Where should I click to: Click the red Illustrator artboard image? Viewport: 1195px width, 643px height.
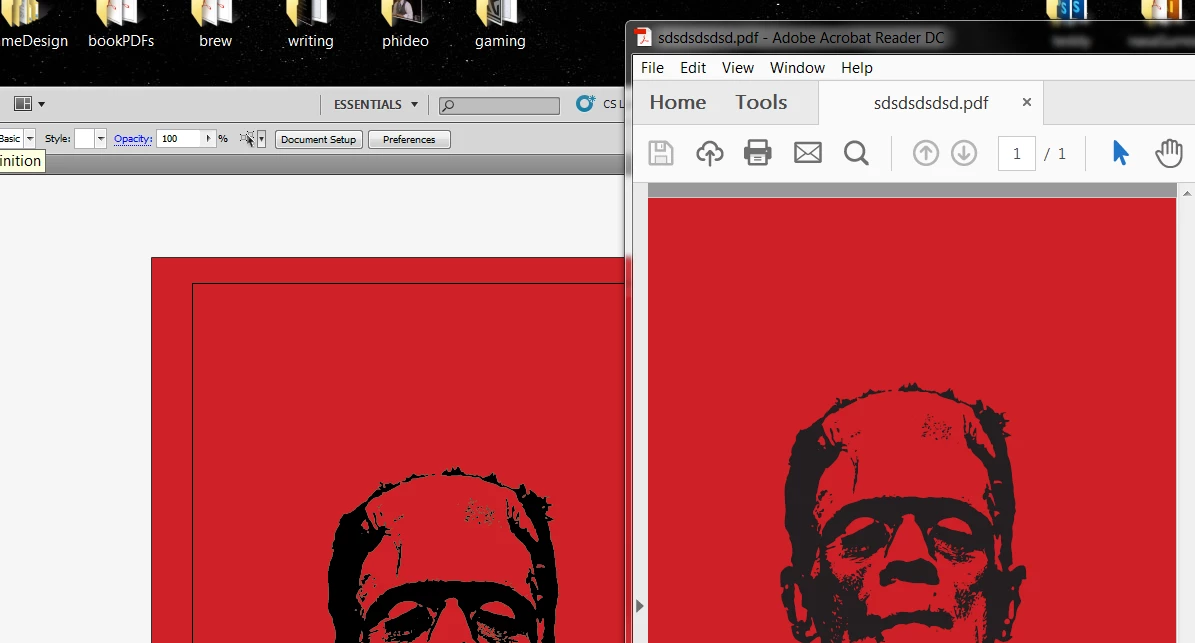[x=387, y=449]
